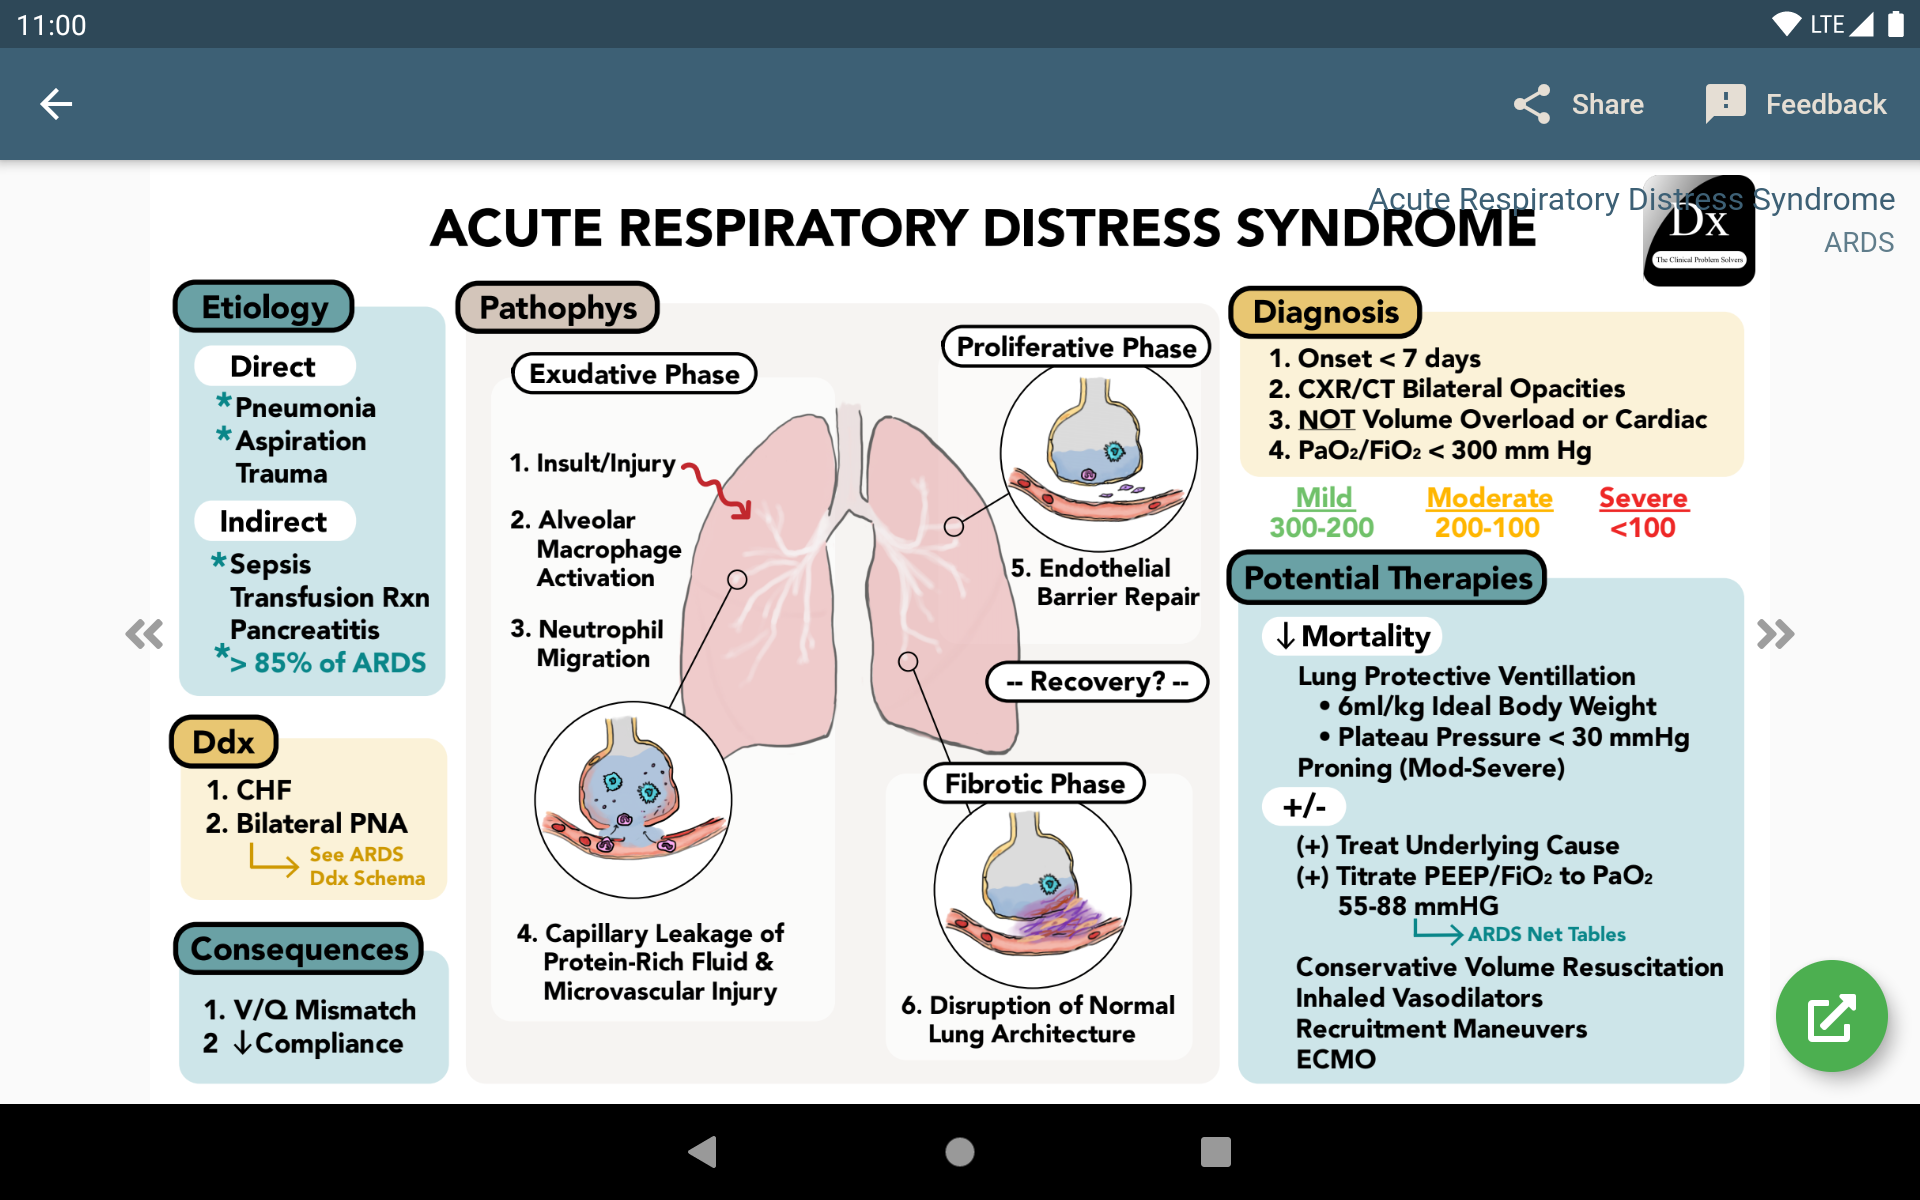1920x1200 pixels.
Task: Tap the Android home circle button
Action: [960, 1152]
